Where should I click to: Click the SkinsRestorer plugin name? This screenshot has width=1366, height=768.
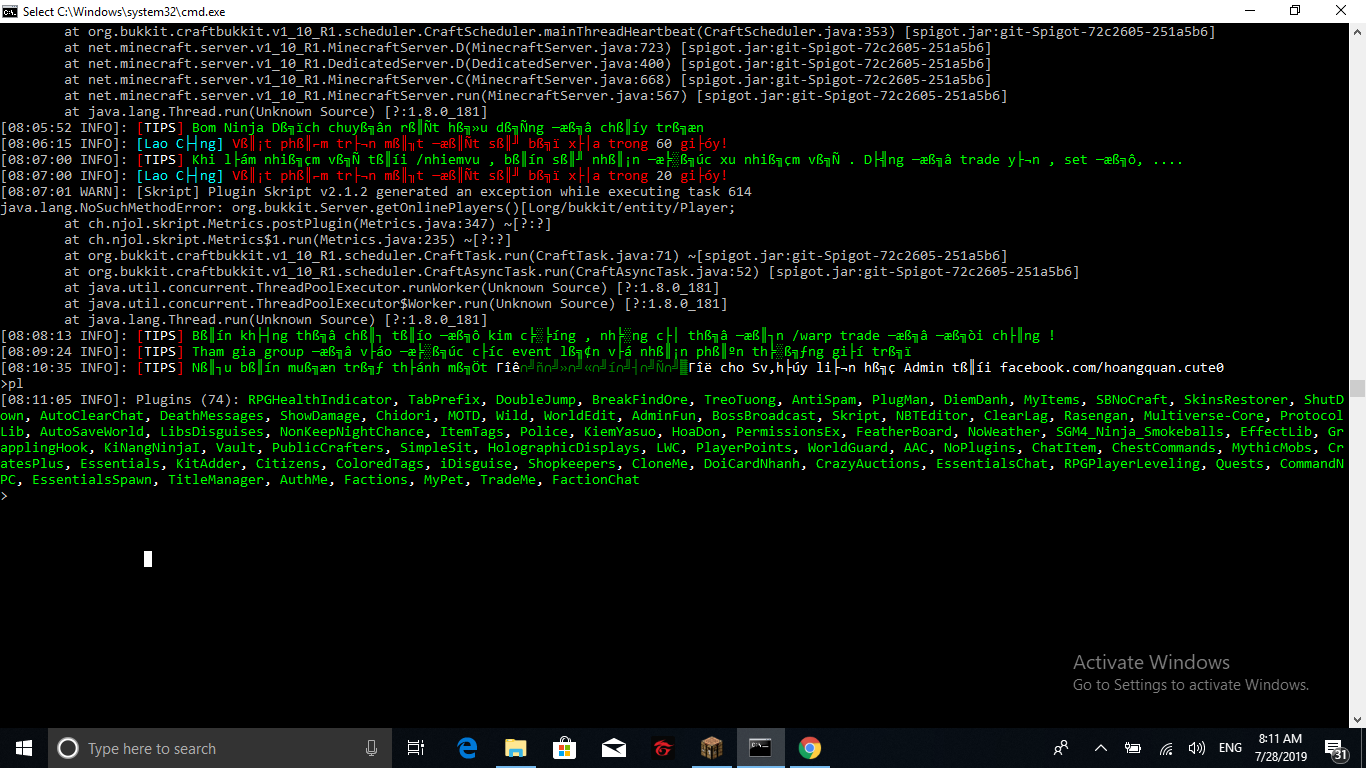point(1236,400)
